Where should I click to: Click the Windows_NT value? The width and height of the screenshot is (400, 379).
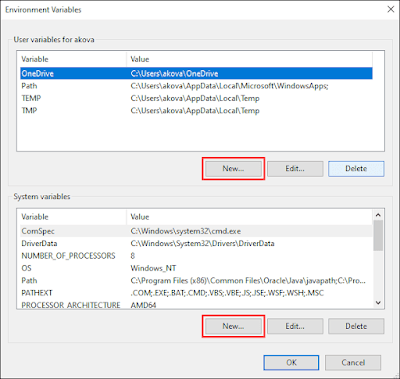click(153, 268)
